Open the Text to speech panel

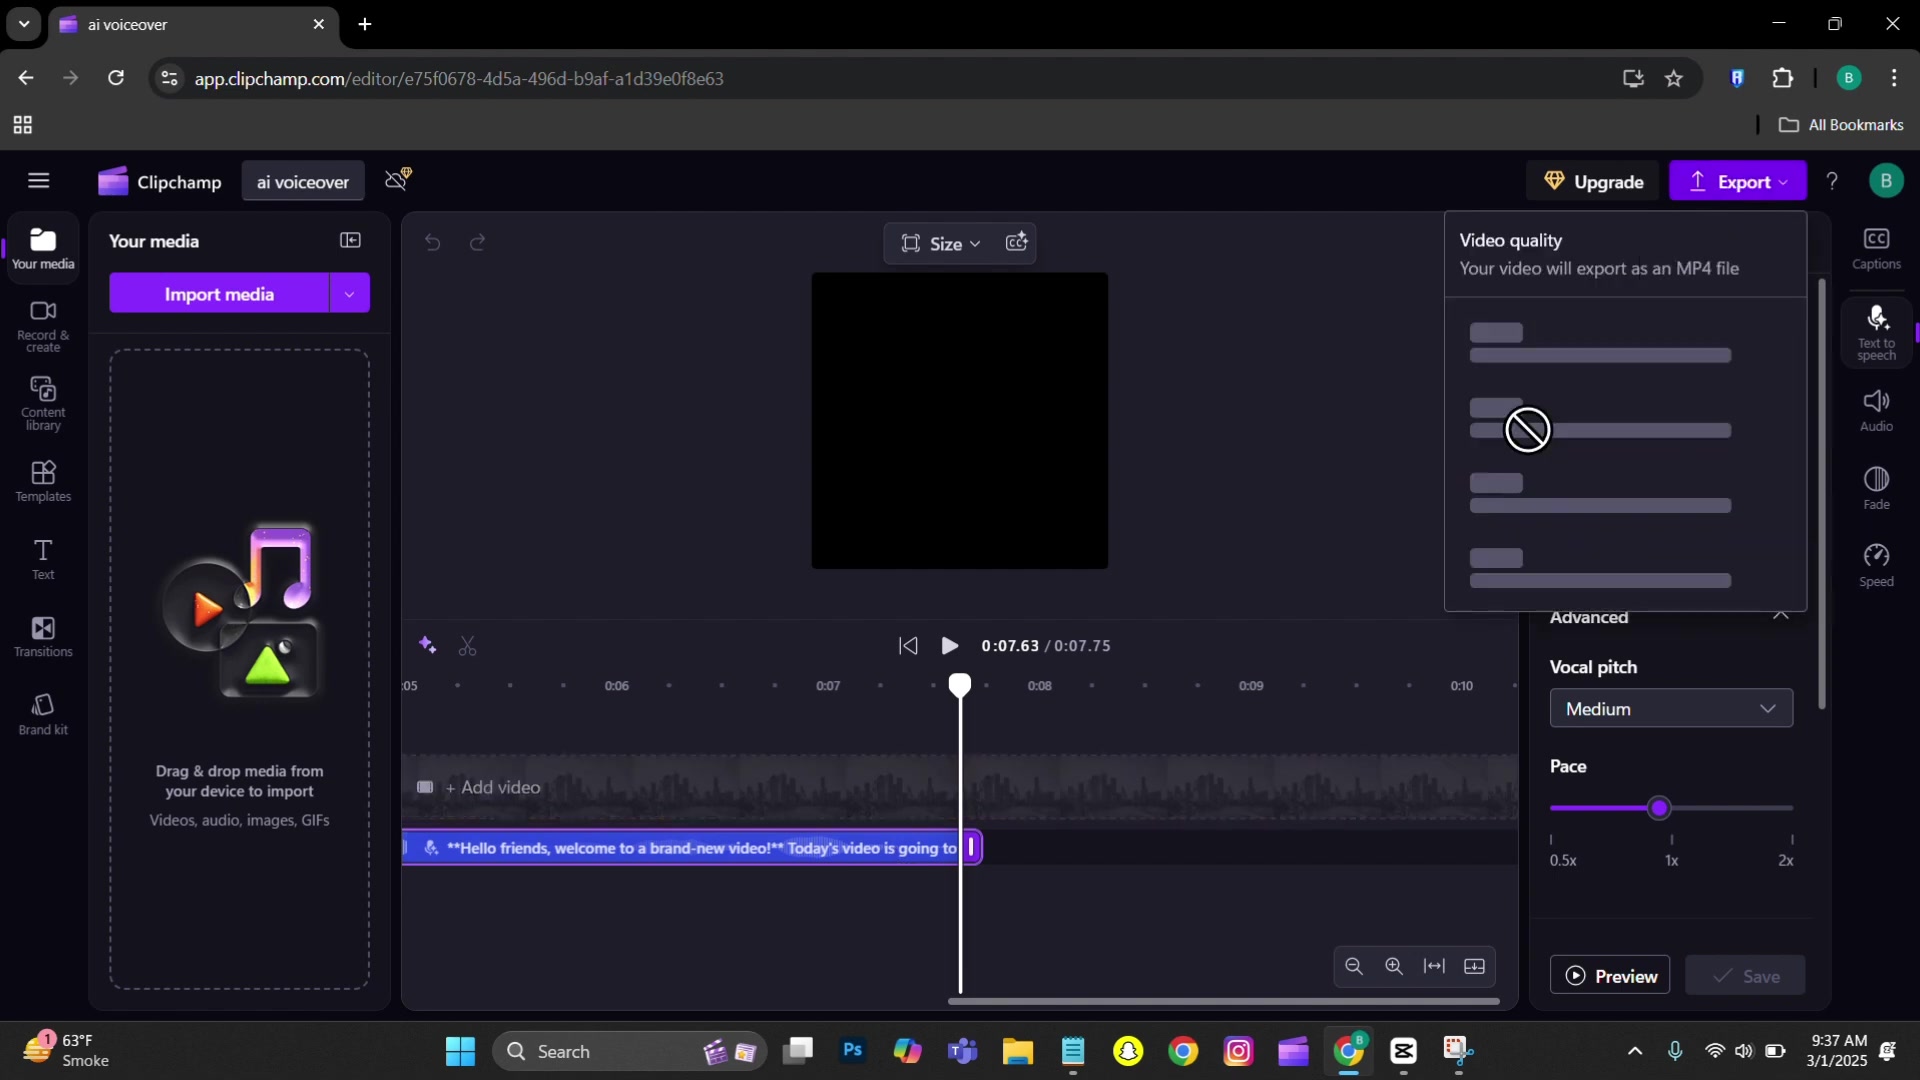[x=1877, y=331]
